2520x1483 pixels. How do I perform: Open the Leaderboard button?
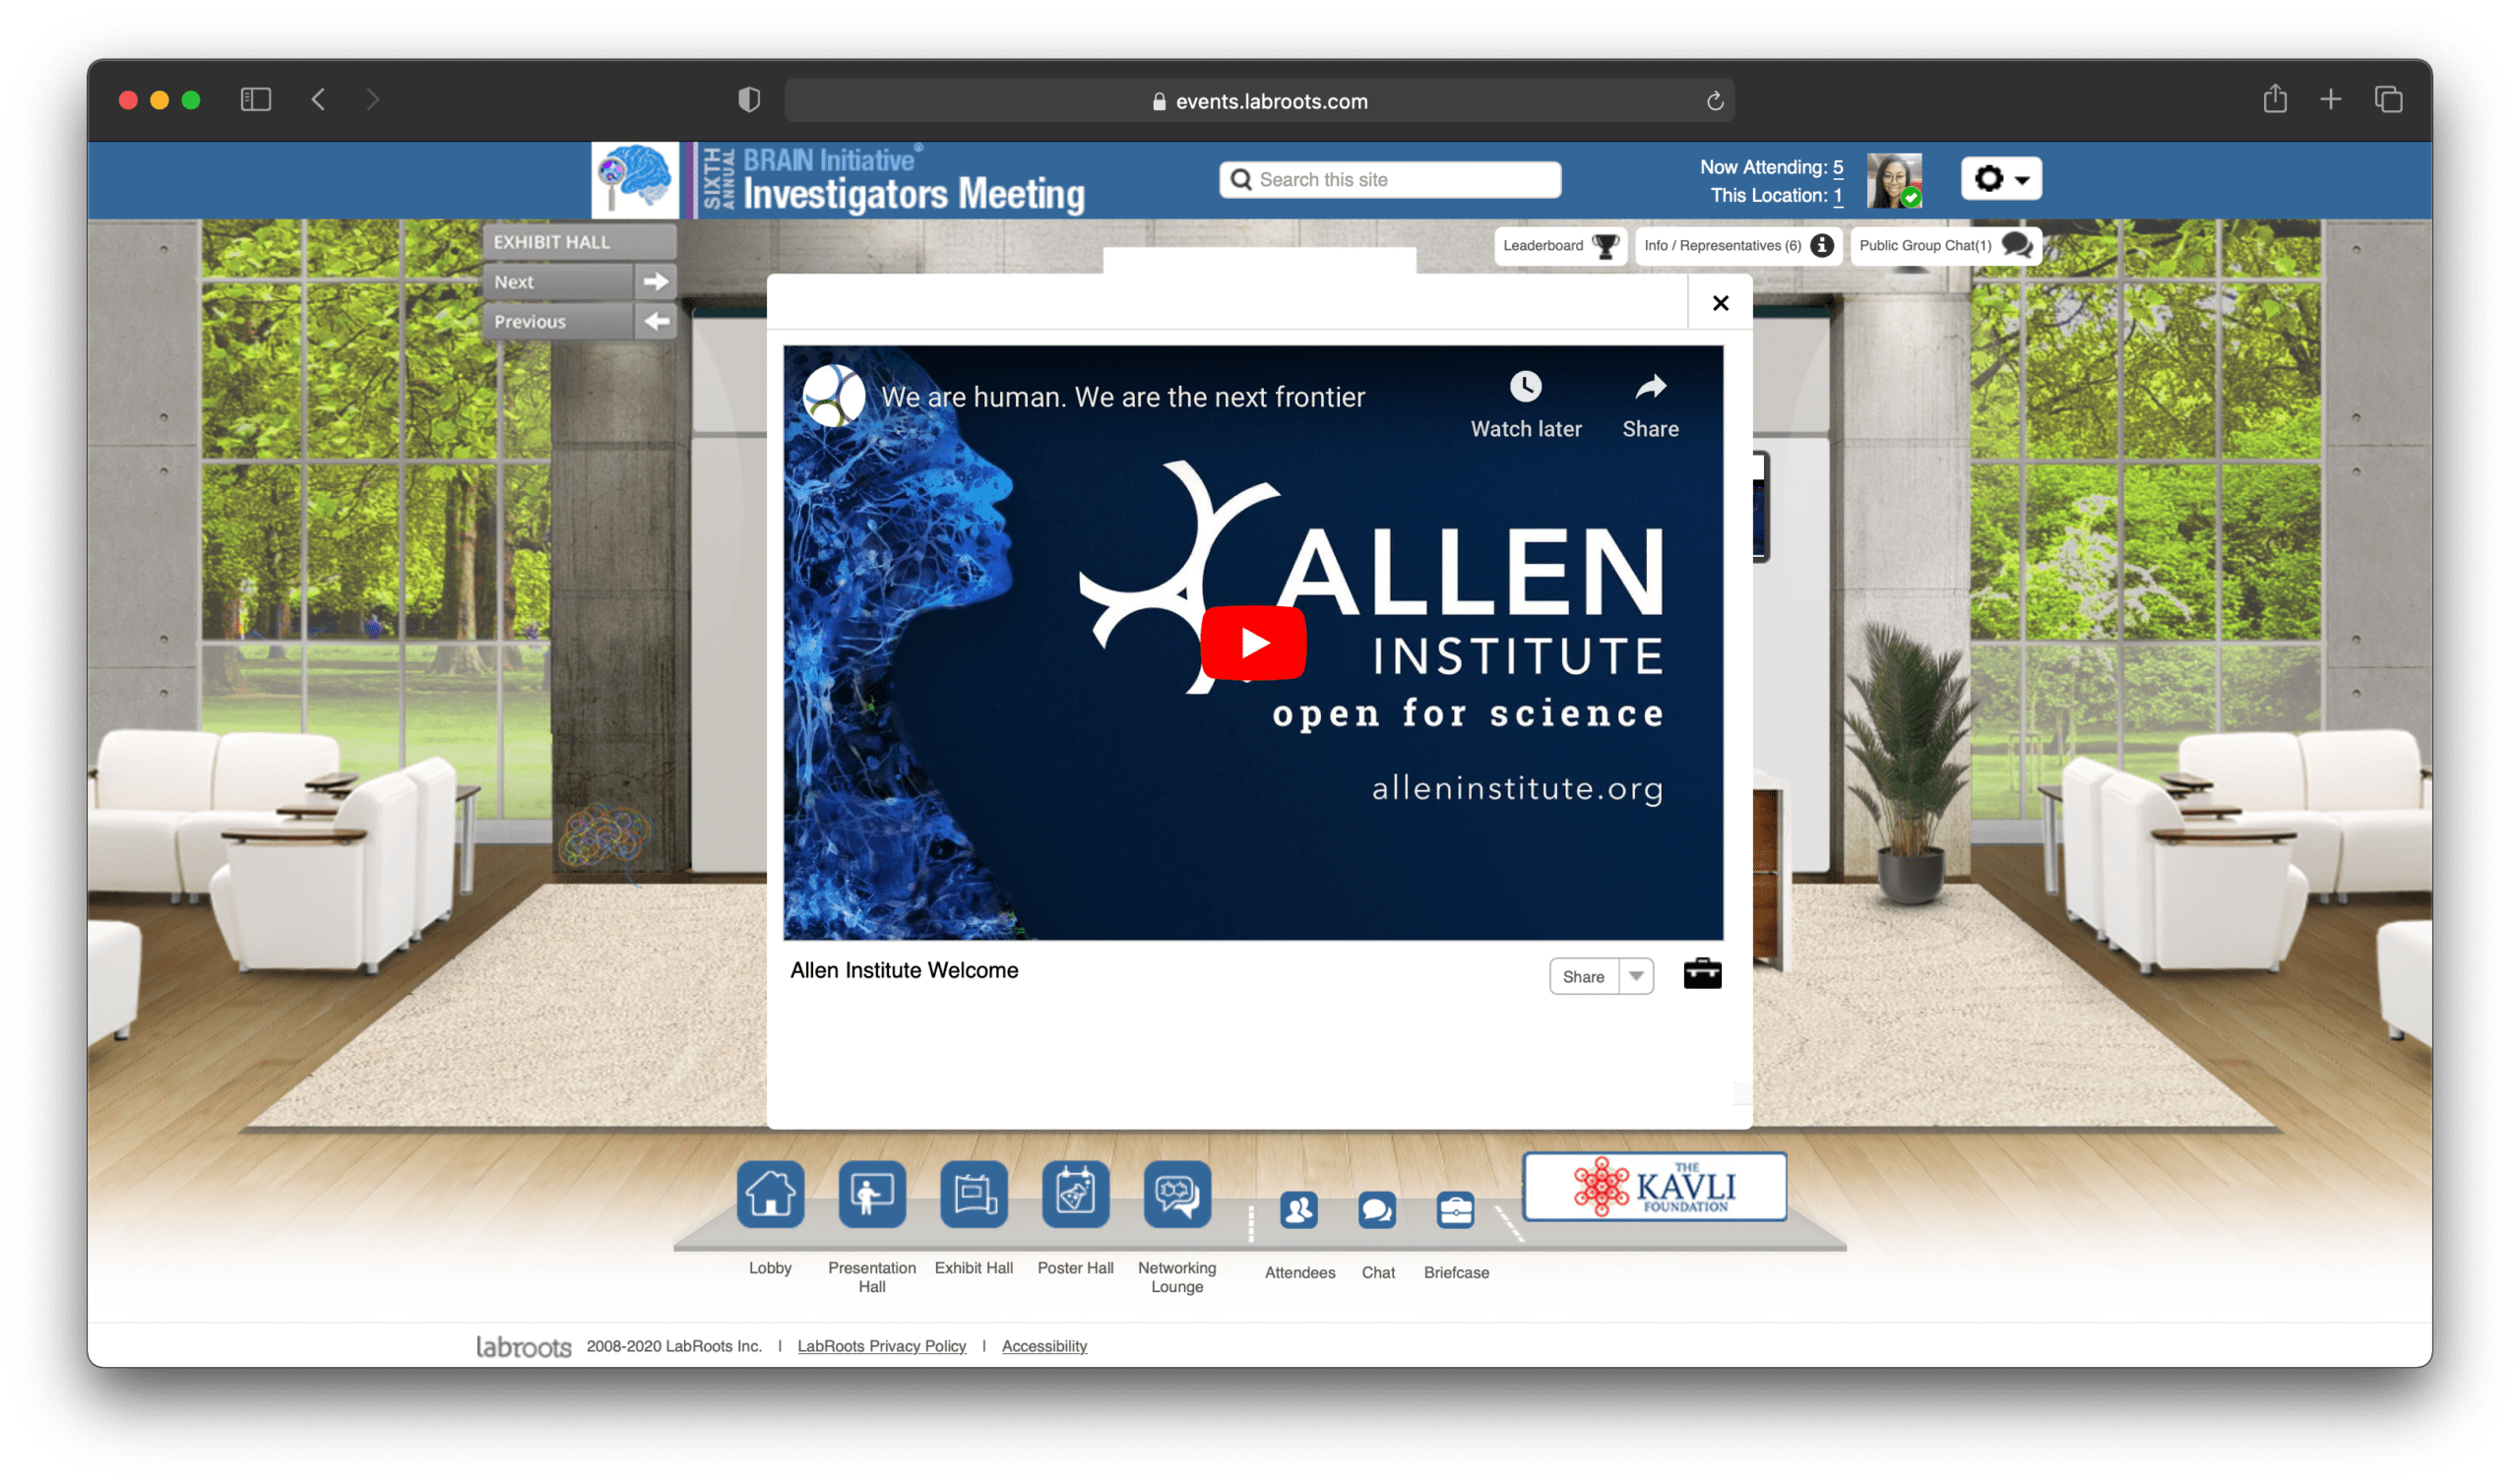coord(1560,246)
